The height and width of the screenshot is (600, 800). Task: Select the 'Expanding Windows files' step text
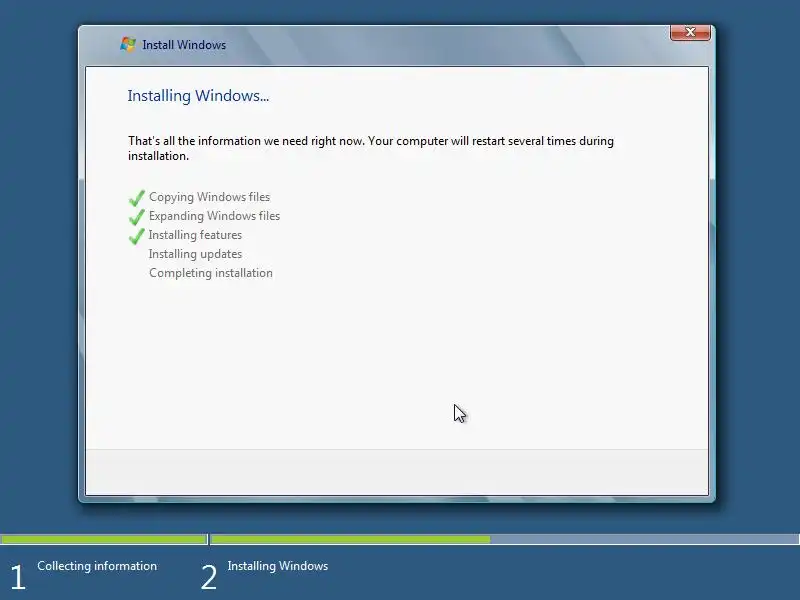point(214,216)
